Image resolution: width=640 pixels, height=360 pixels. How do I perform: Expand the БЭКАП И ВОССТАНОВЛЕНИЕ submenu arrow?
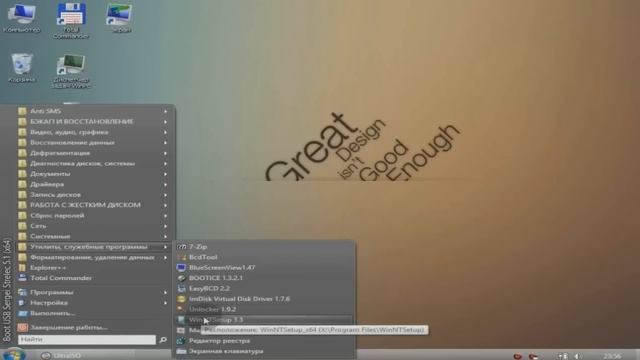pyautogui.click(x=166, y=122)
